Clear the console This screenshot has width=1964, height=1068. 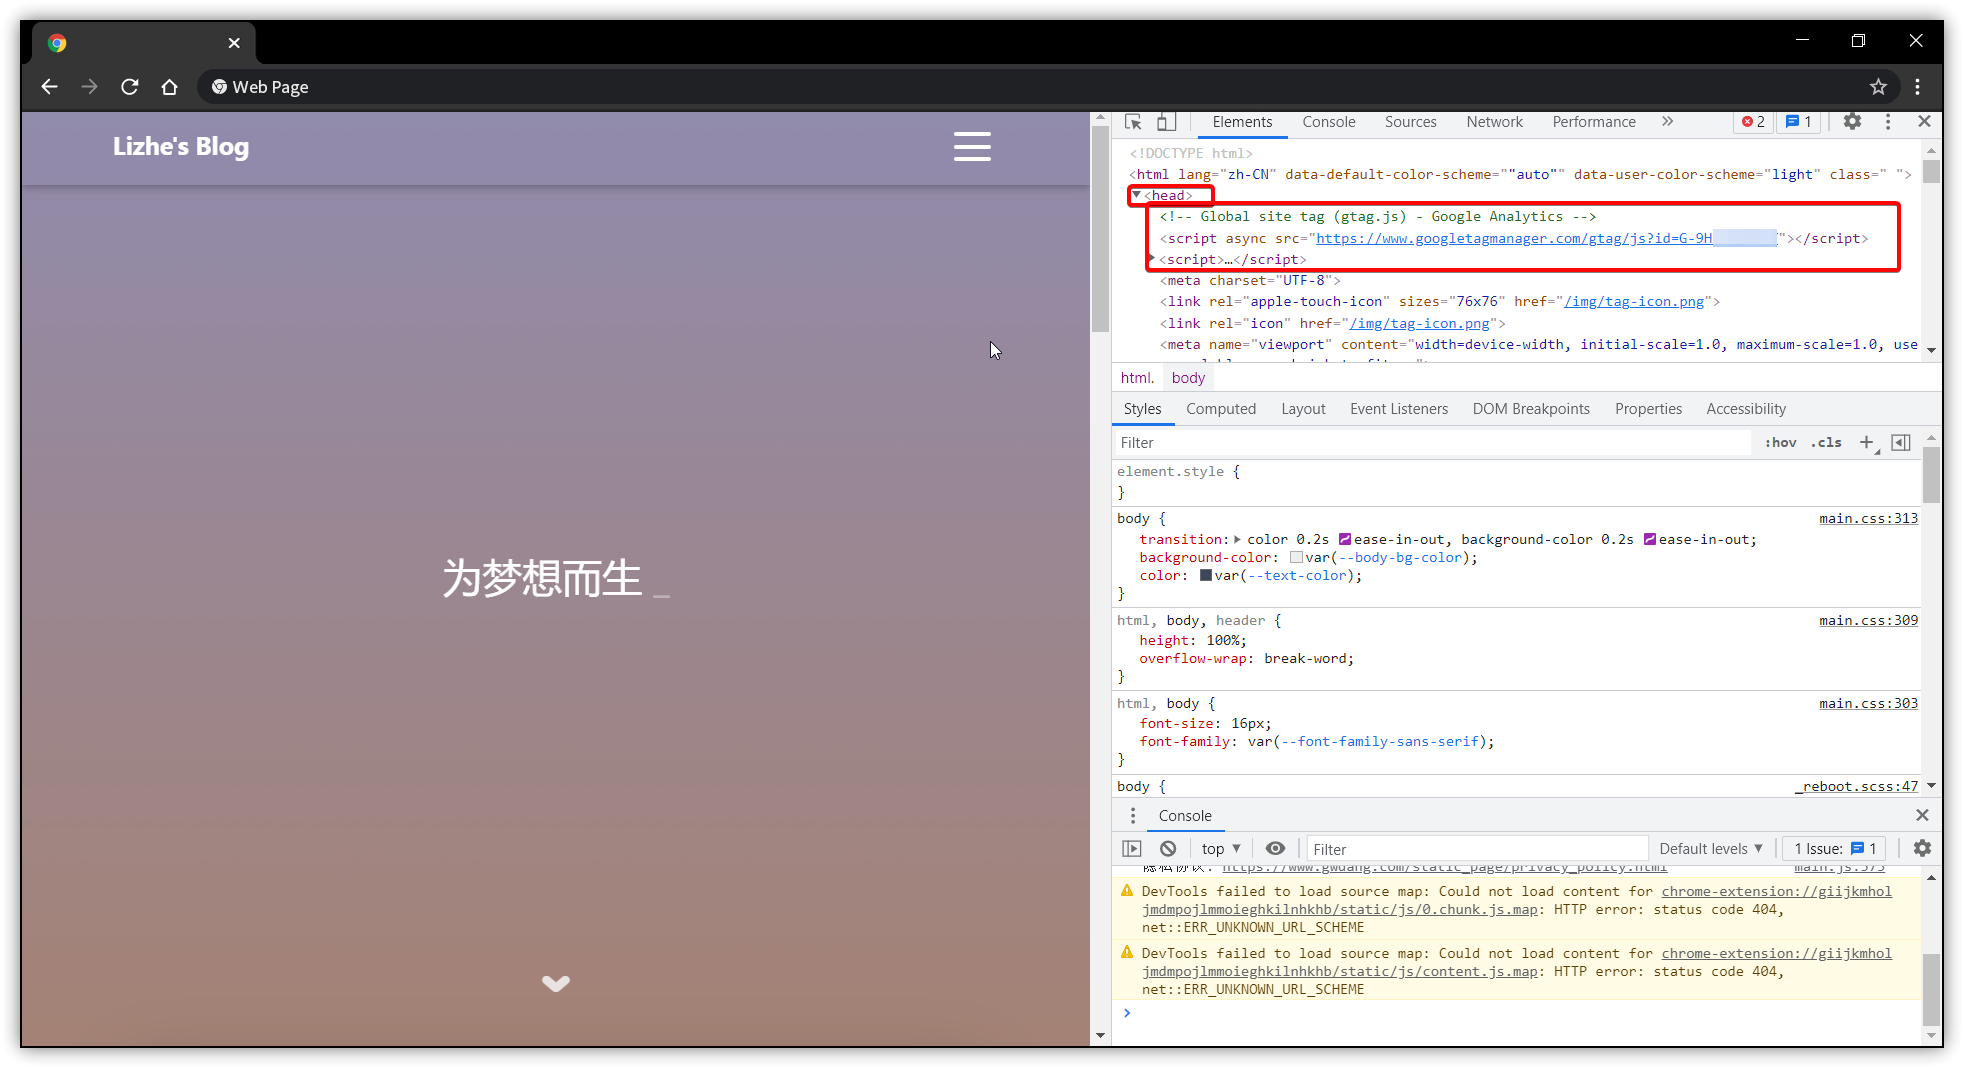(1168, 848)
